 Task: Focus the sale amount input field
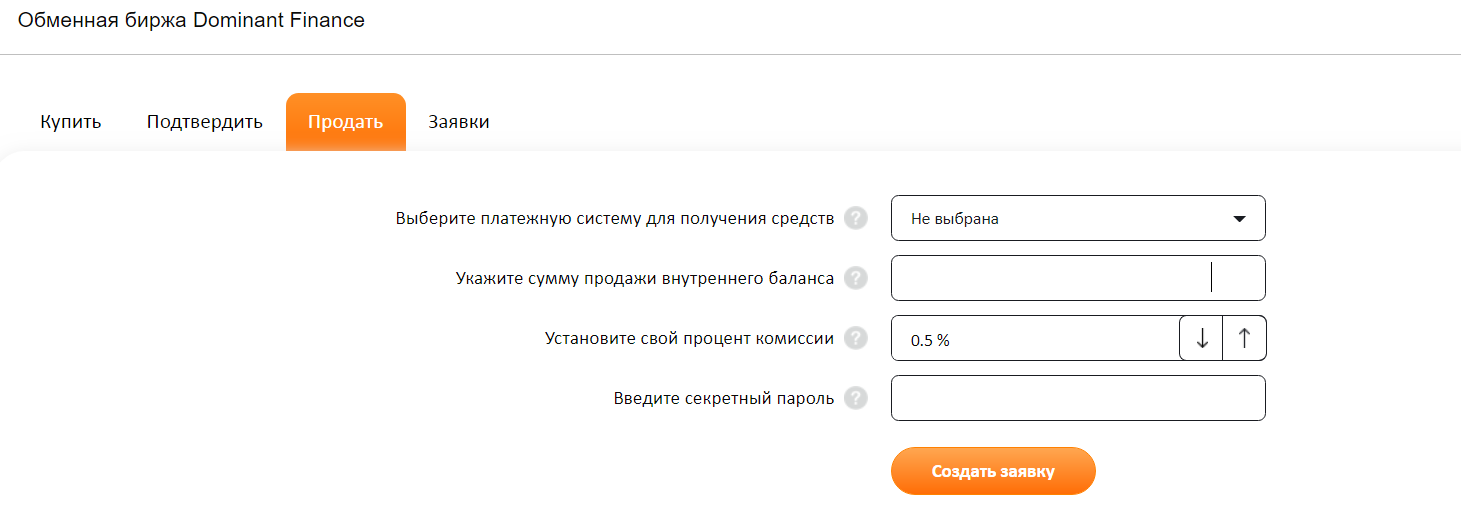tap(1078, 278)
